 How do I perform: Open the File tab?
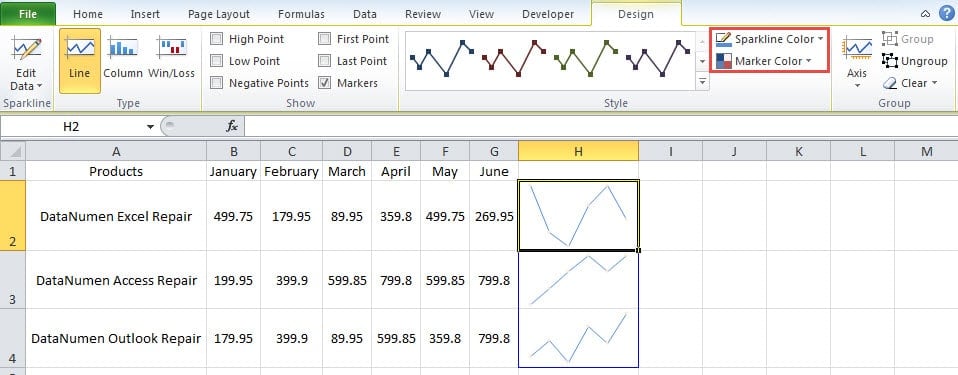pyautogui.click(x=28, y=14)
